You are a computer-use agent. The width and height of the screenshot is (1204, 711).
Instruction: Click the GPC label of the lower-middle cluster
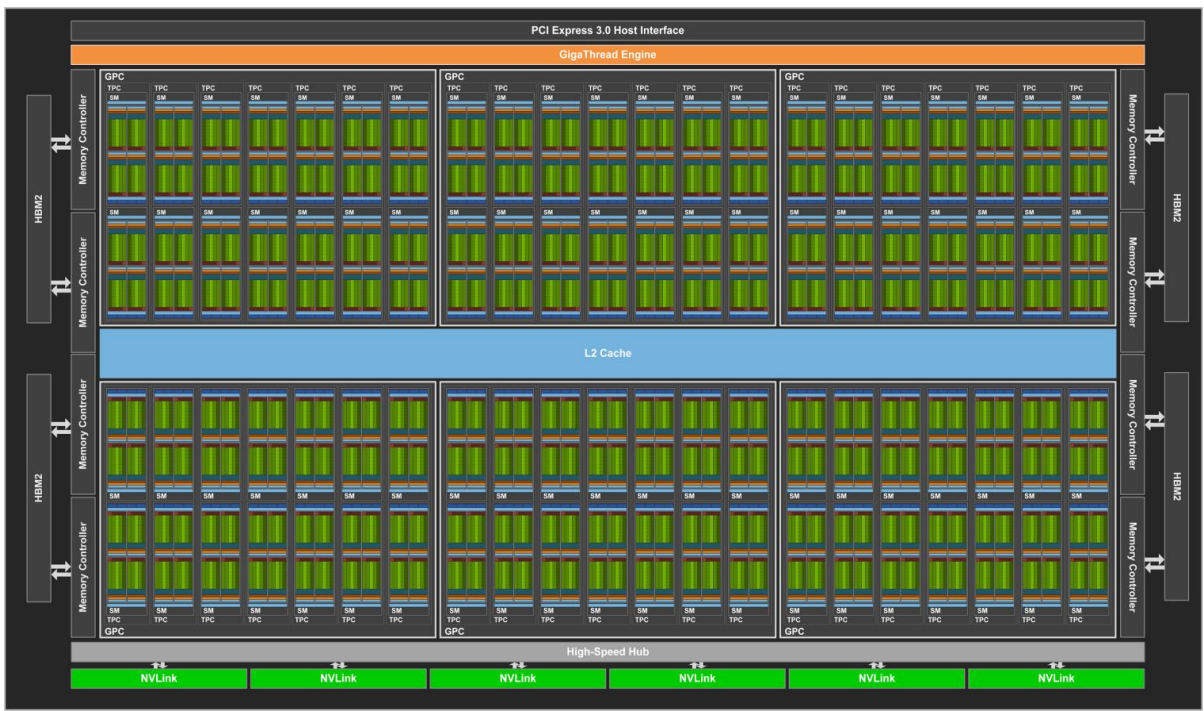453,631
